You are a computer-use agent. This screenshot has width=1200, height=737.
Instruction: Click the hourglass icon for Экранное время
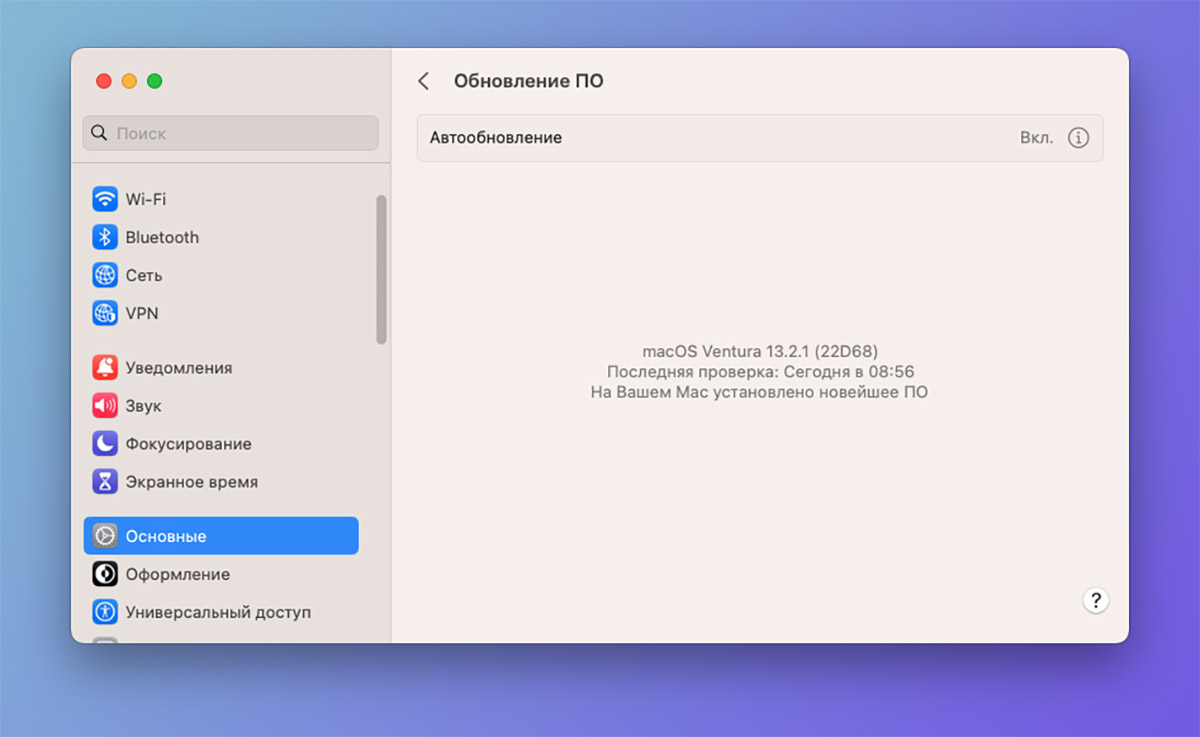point(105,482)
